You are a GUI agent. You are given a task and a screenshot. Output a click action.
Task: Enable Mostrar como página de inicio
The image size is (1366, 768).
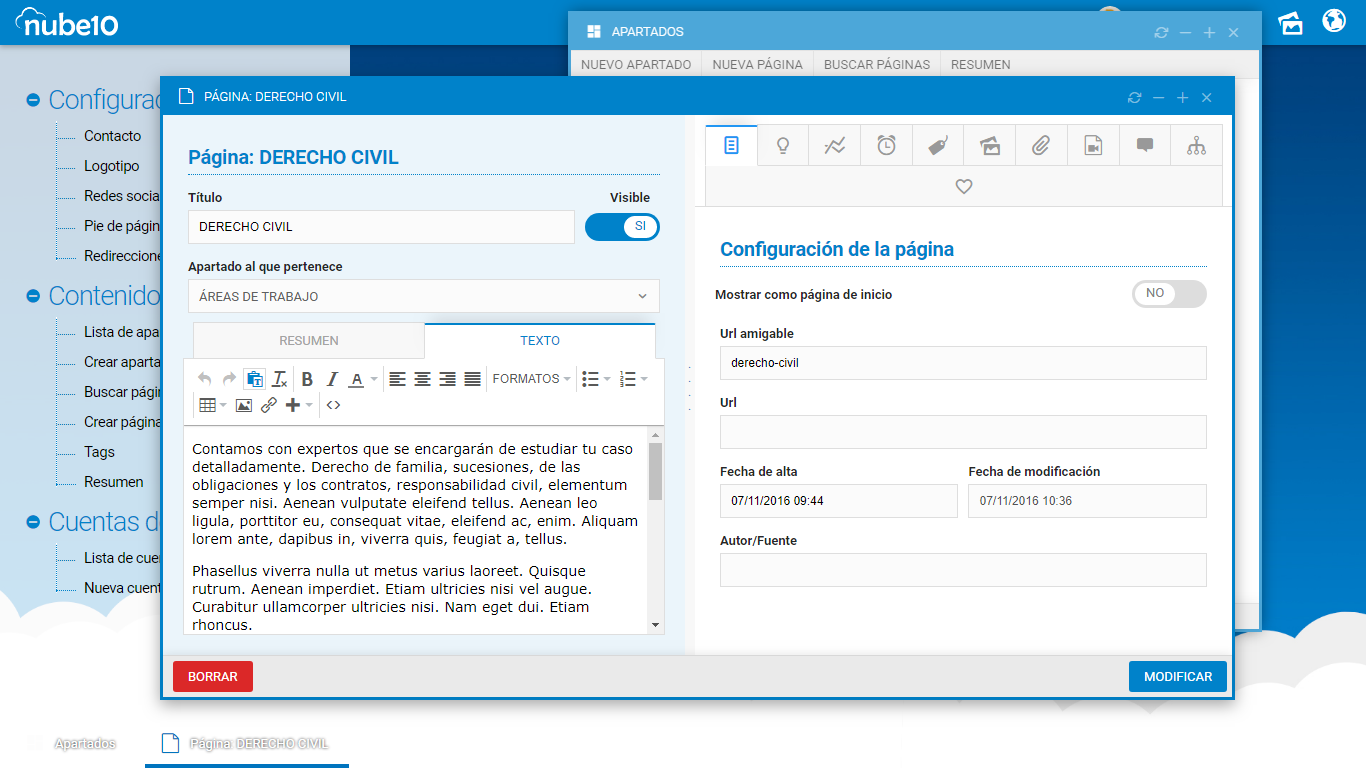1169,294
